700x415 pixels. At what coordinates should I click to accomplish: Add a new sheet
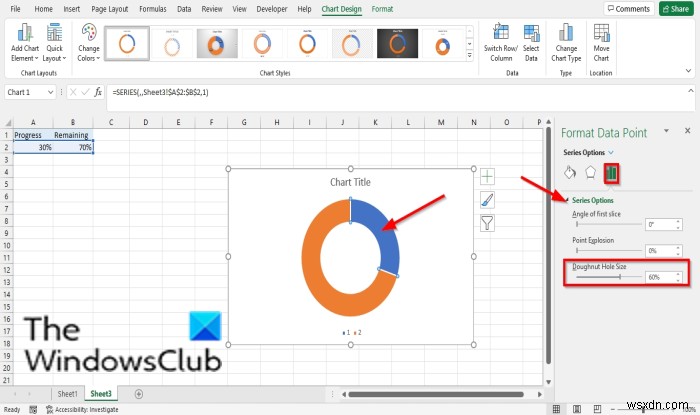click(x=139, y=394)
